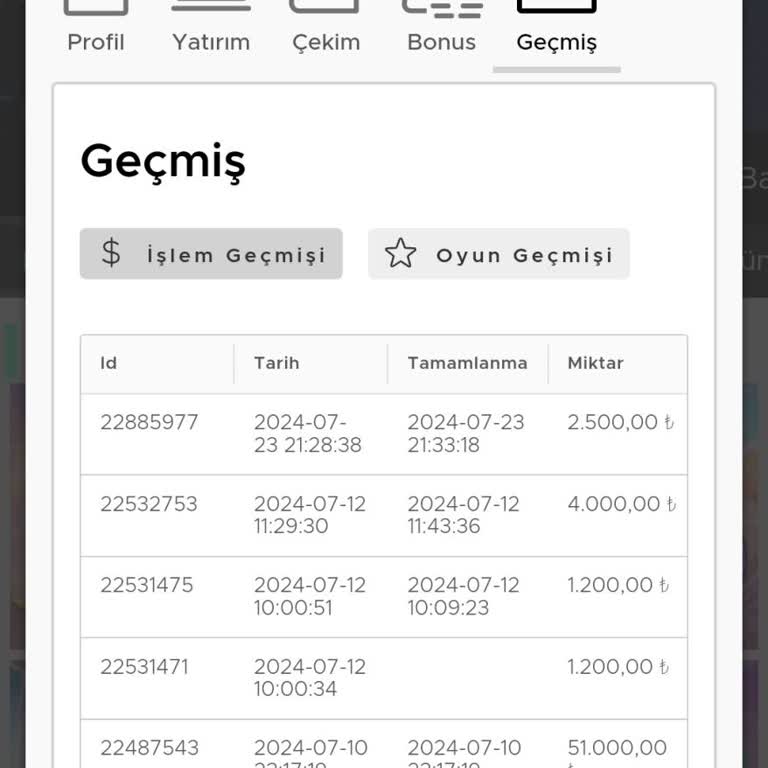This screenshot has width=768, height=768.
Task: Click the star icon in Oyun Geçmişi
Action: (x=401, y=253)
